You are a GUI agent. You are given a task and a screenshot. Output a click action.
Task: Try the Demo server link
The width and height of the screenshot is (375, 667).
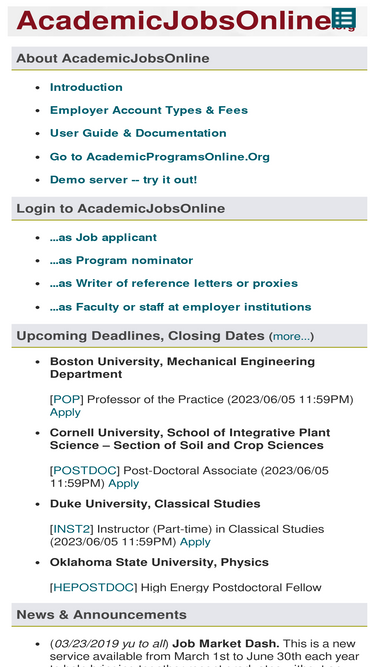coord(124,180)
